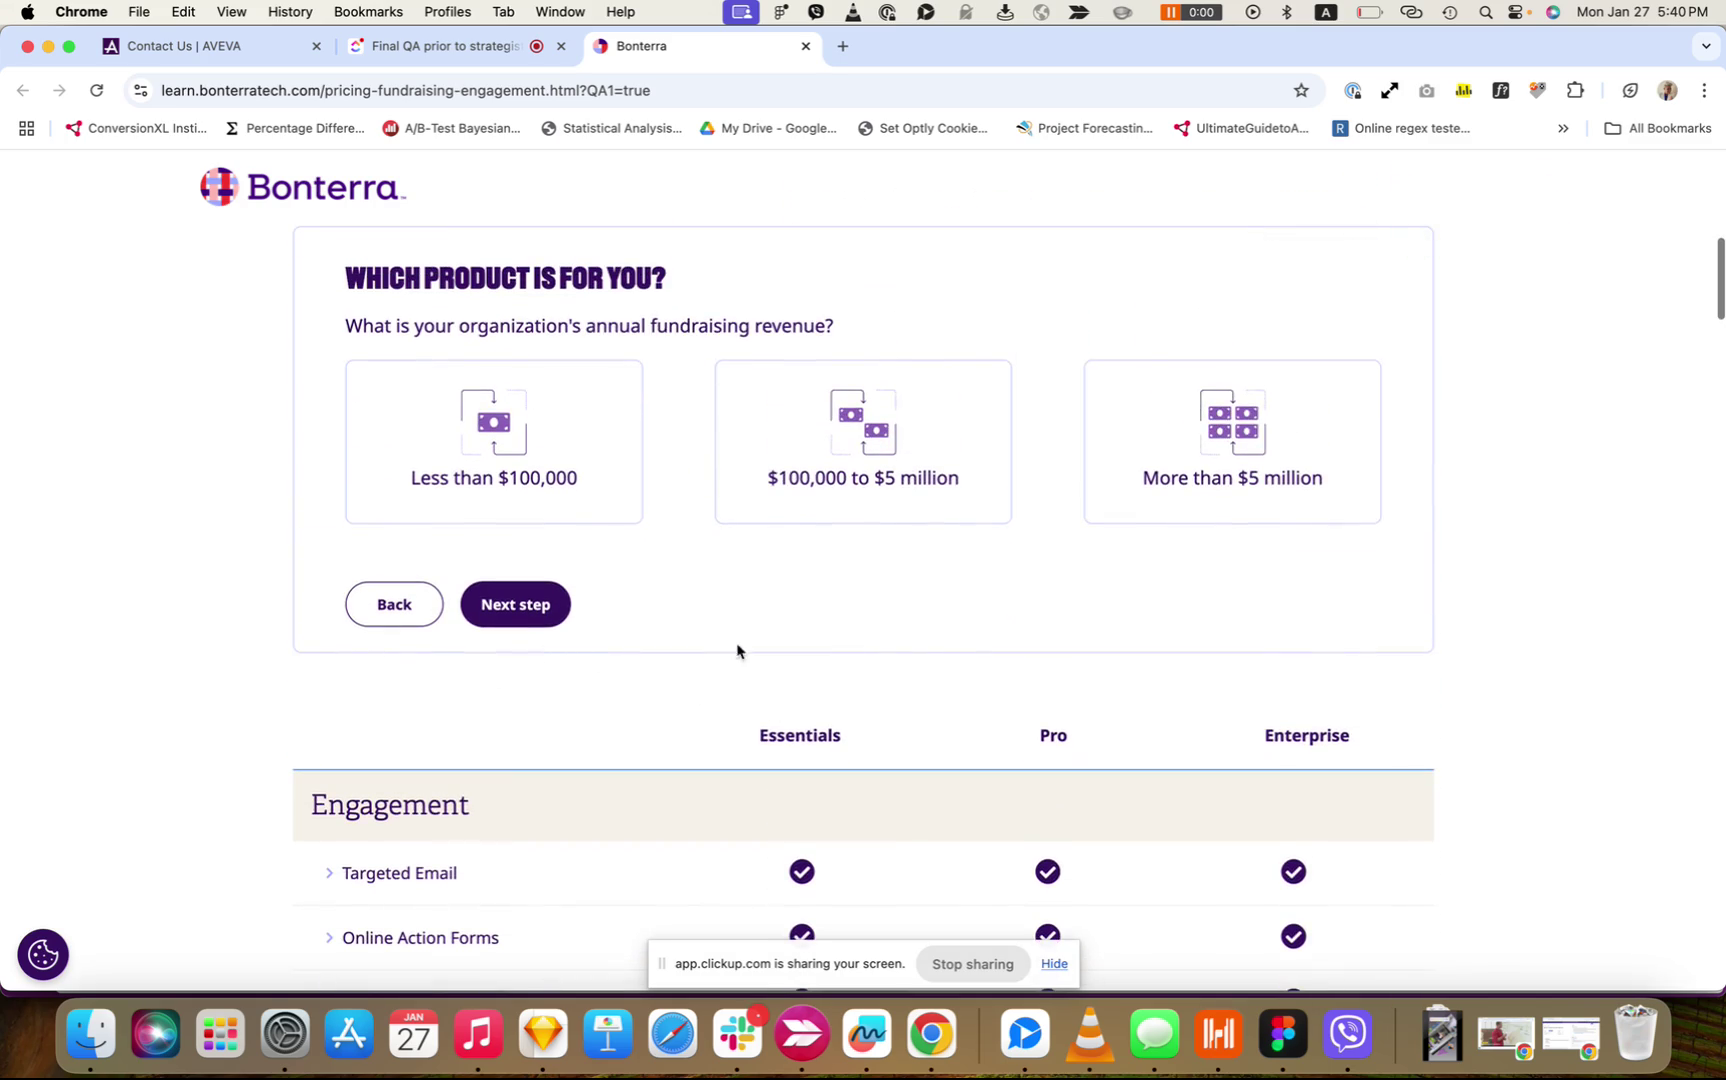Open the Bookmarks menu
The width and height of the screenshot is (1726, 1080).
point(368,12)
